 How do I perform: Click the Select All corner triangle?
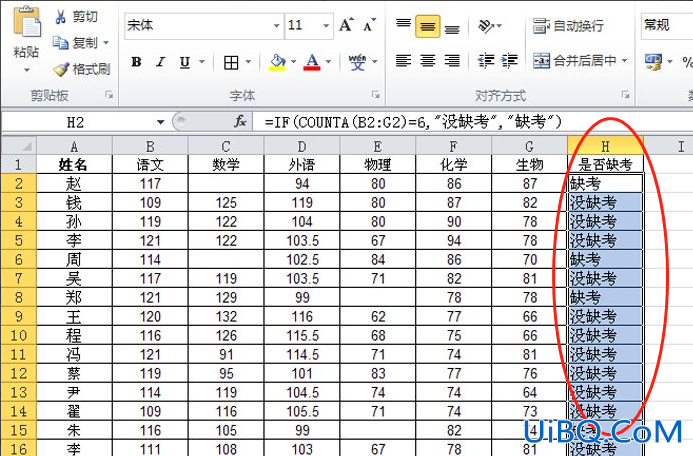19,145
